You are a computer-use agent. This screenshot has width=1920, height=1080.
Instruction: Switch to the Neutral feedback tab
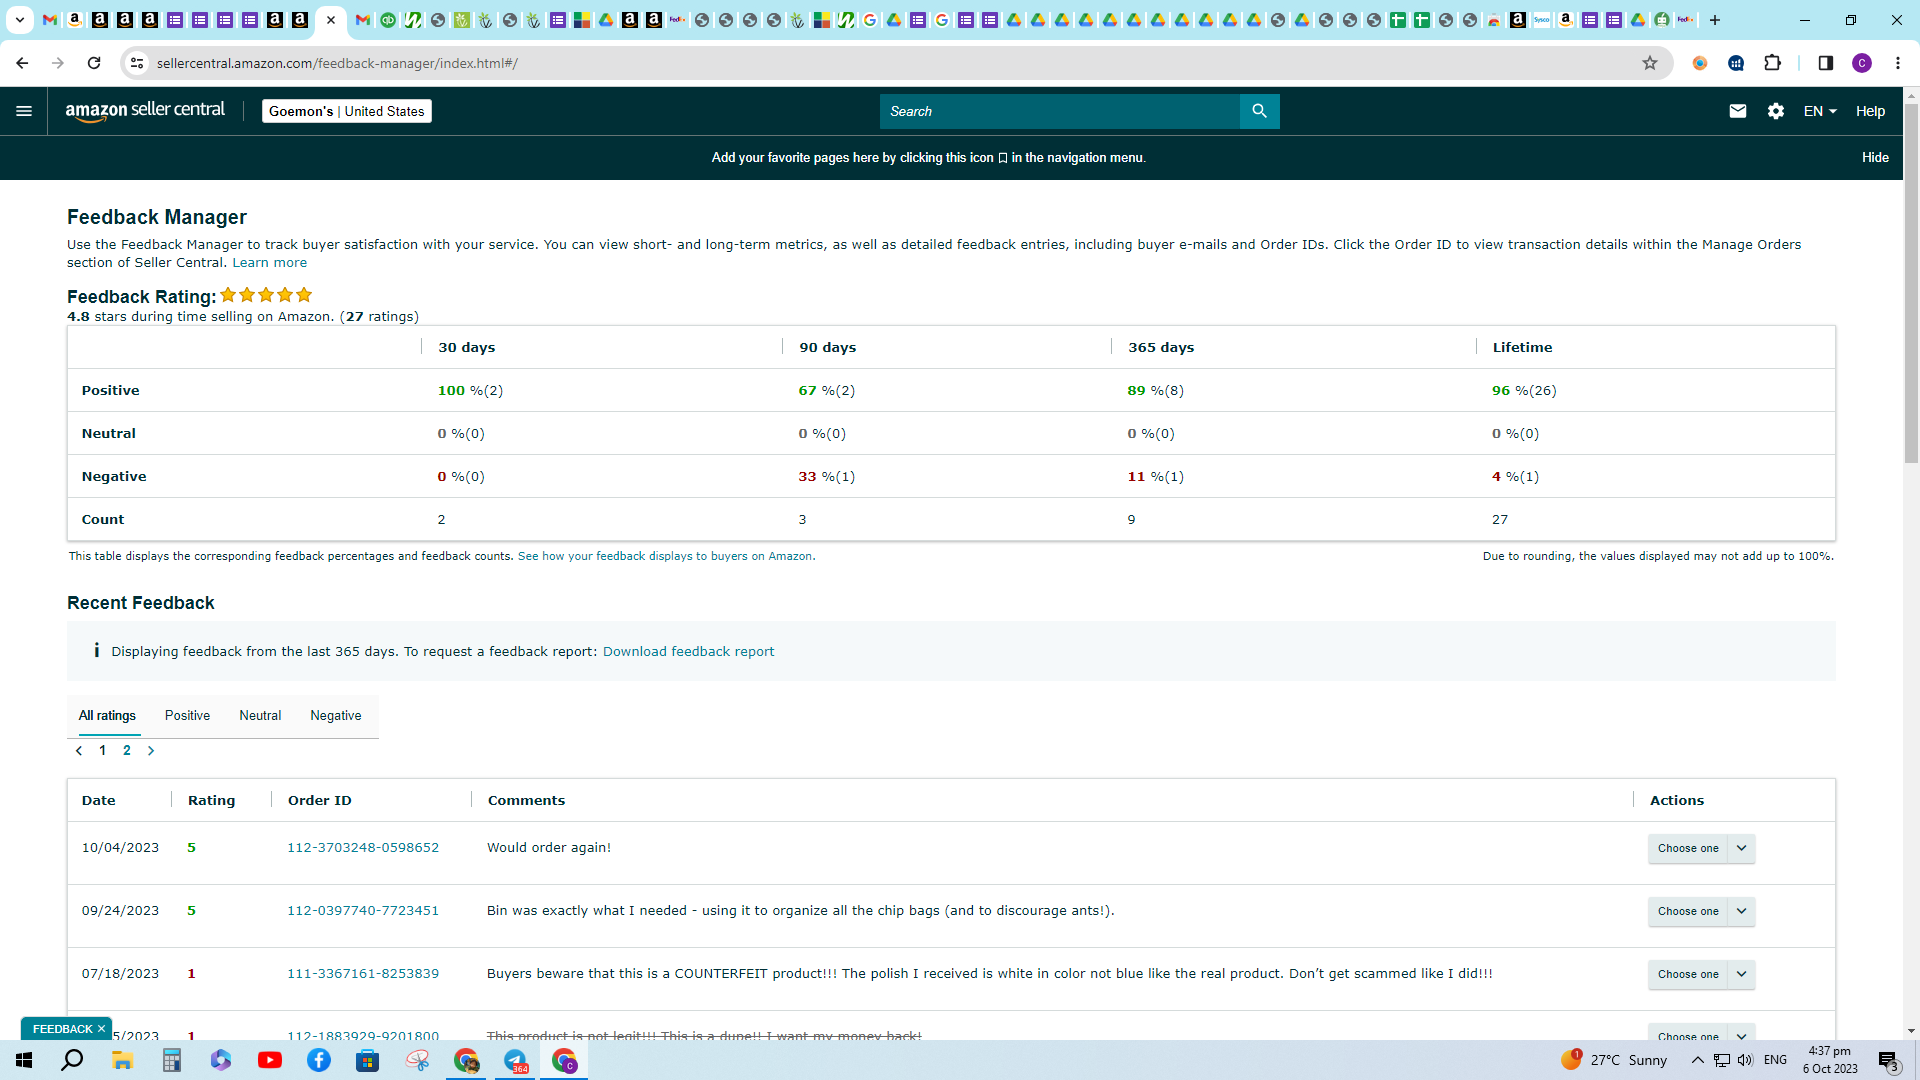[260, 716]
